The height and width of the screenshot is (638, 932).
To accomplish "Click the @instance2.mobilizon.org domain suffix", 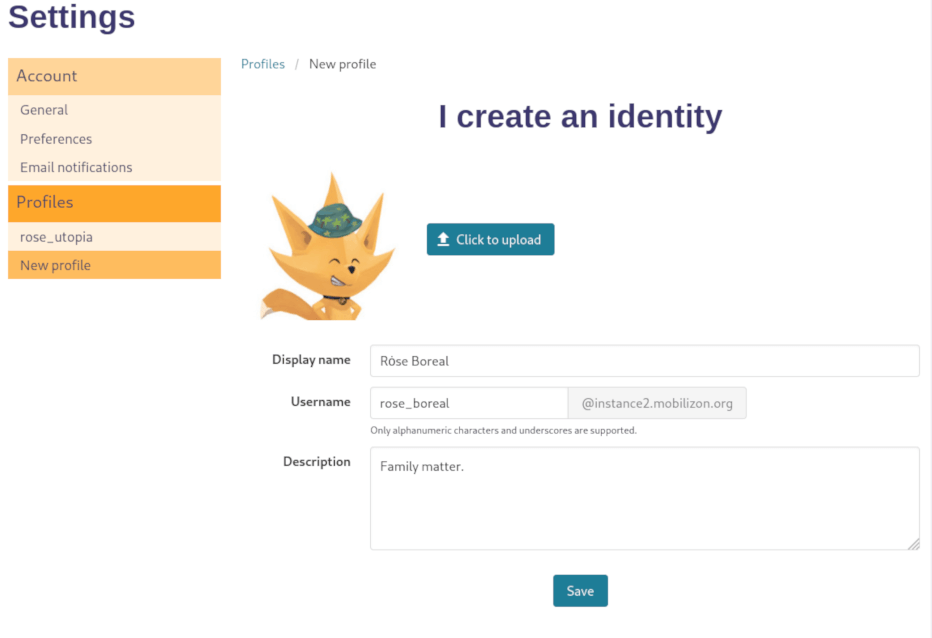I will [657, 403].
